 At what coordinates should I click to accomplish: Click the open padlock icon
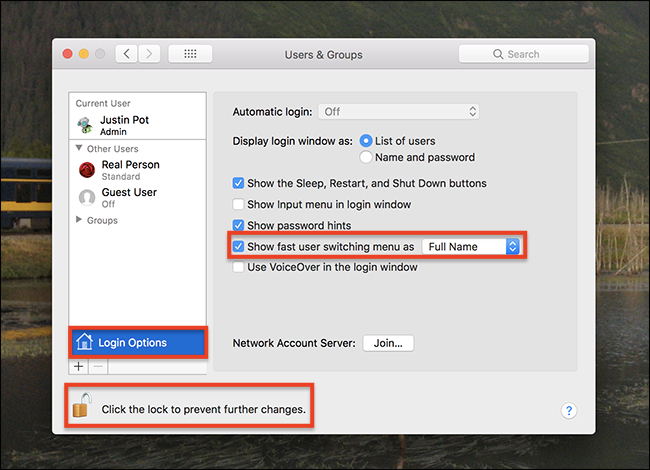coord(82,405)
